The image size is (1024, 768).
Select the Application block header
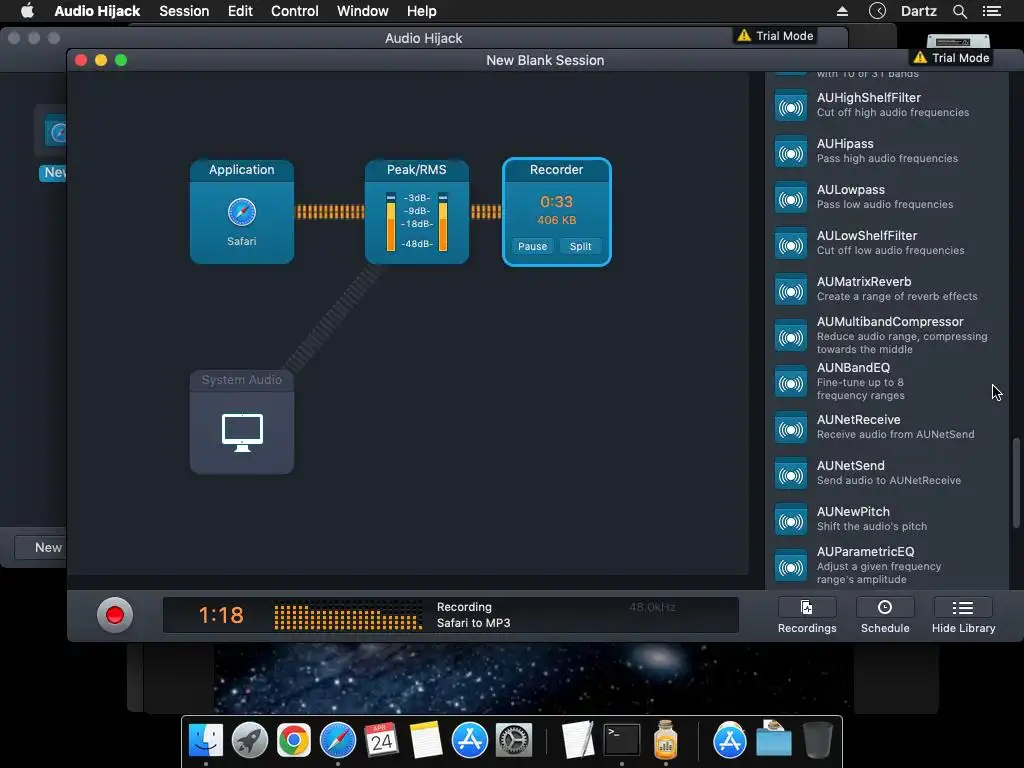[x=242, y=170]
